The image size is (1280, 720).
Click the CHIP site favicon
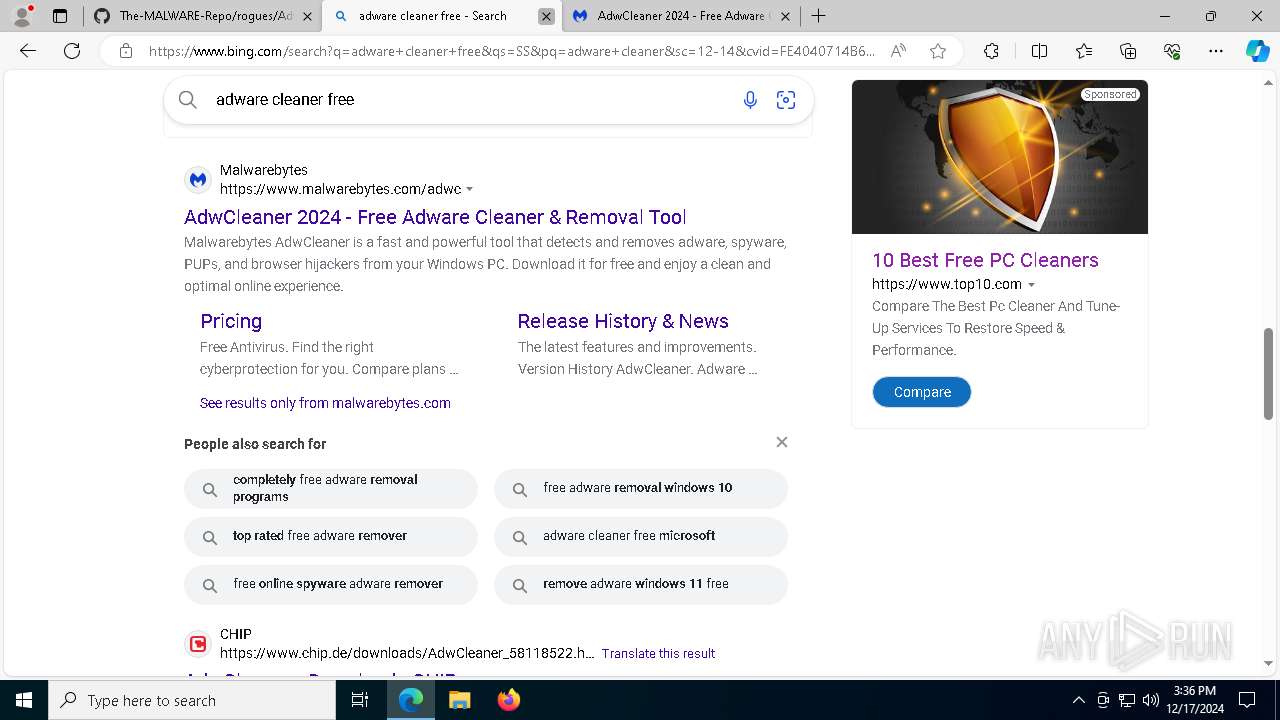coord(198,644)
